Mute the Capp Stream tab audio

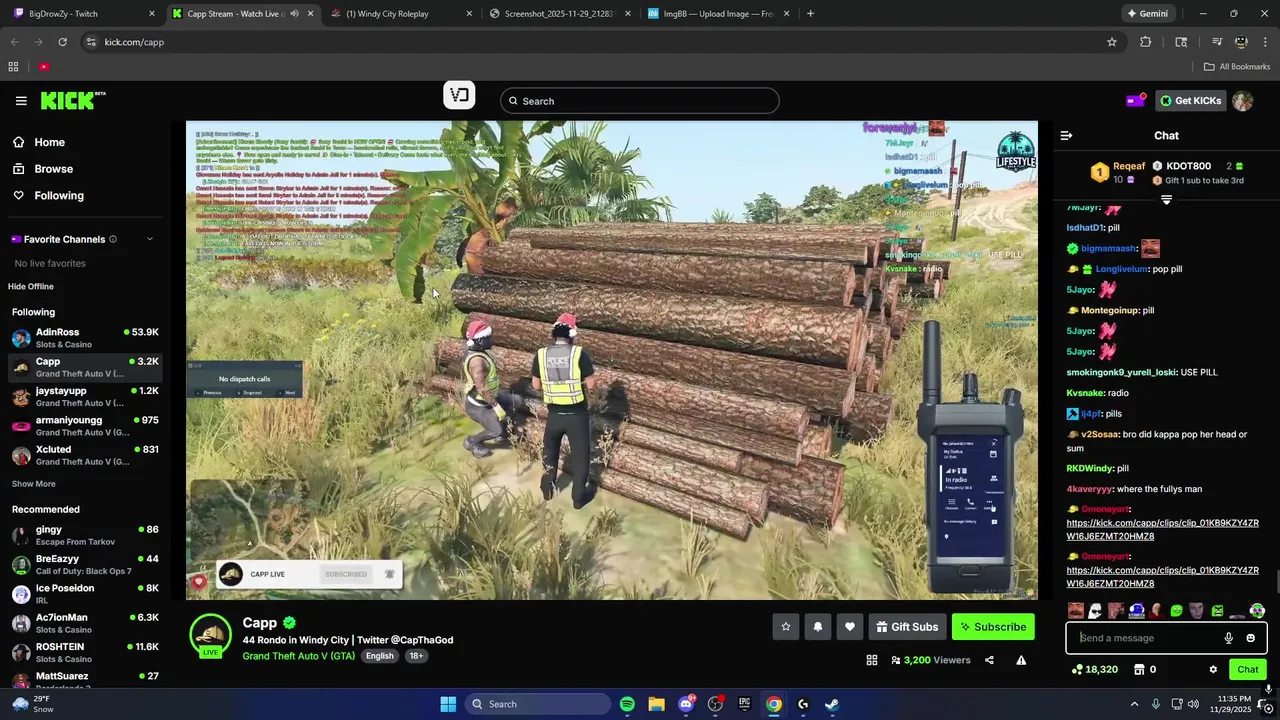tap(294, 14)
